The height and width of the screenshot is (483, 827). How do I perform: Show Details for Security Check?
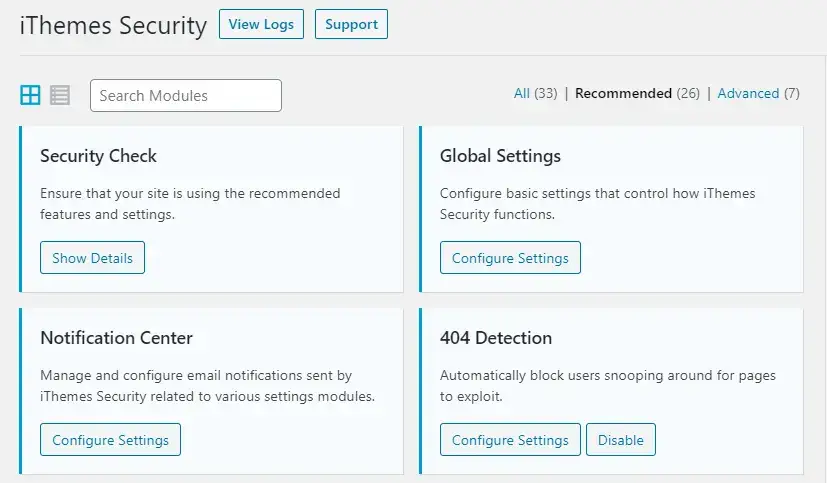point(92,258)
